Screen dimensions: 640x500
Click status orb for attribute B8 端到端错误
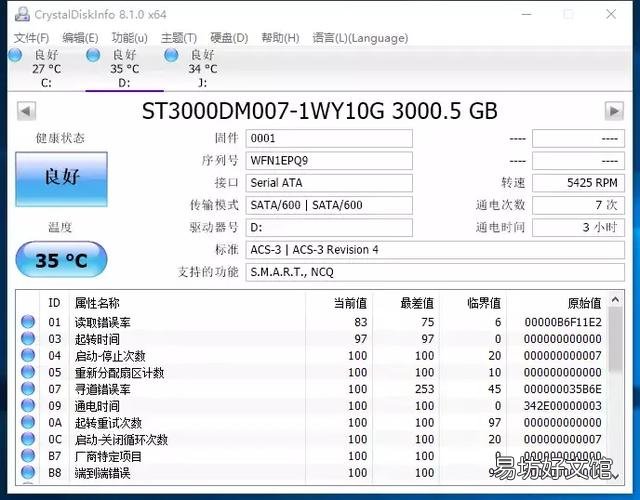pos(28,472)
